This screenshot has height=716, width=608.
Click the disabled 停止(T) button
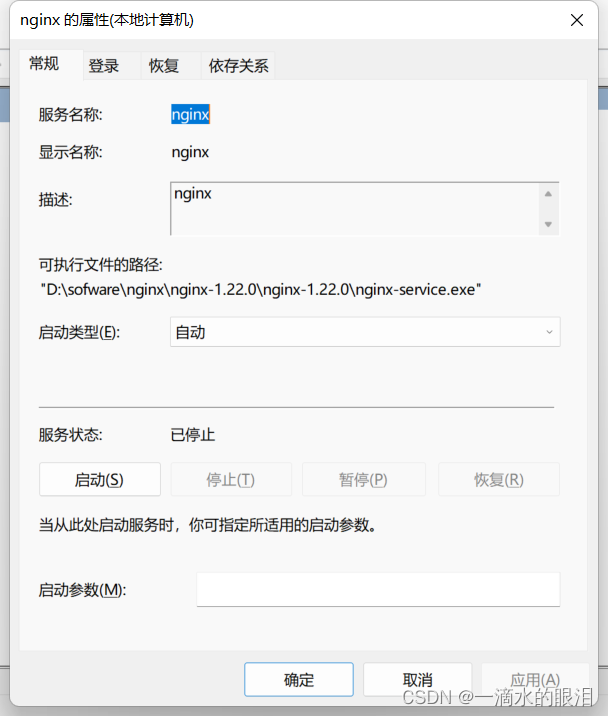231,479
